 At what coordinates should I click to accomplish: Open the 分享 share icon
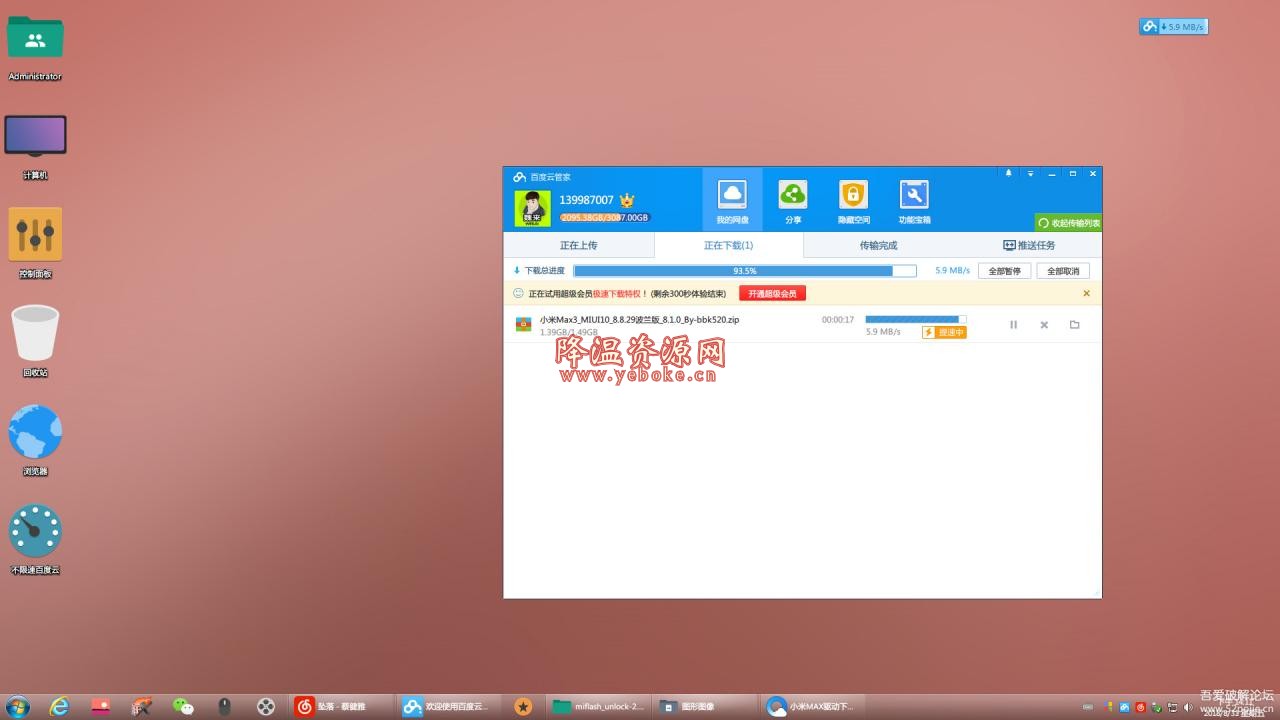click(x=793, y=200)
